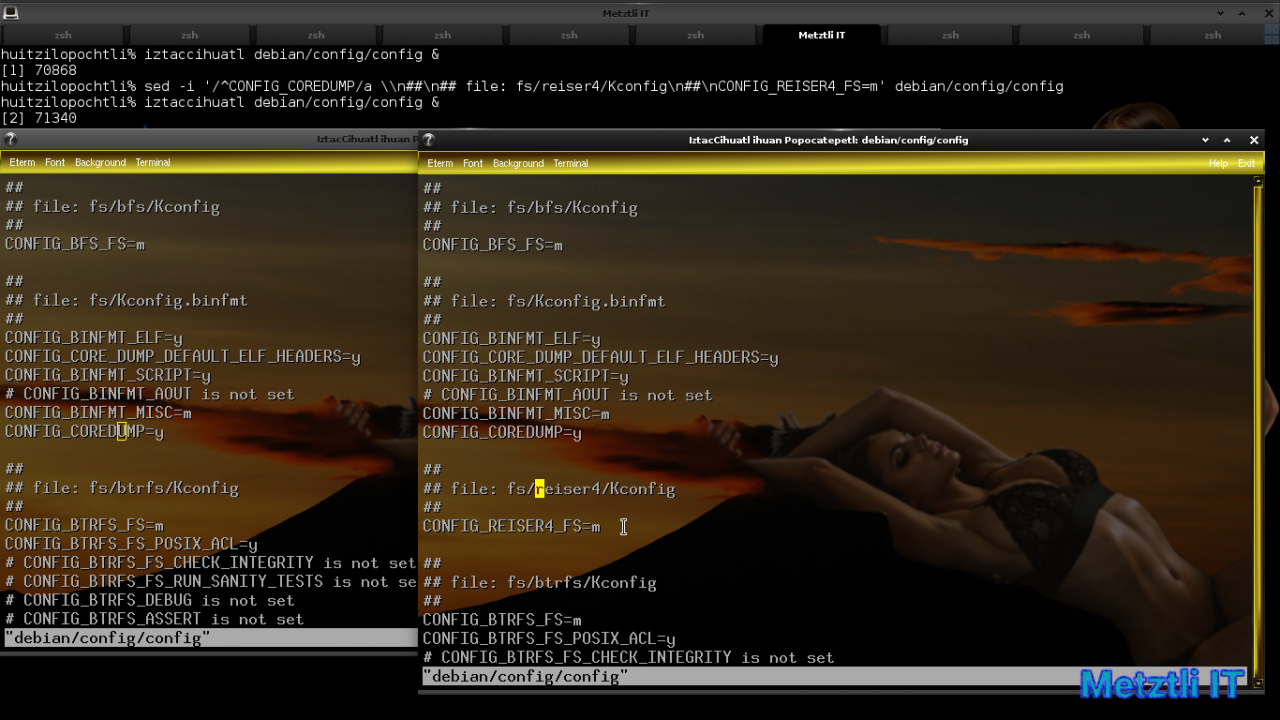Click the down chevron in the Metztli IT title bar
1280x720 pixels.
pyautogui.click(x=1221, y=13)
